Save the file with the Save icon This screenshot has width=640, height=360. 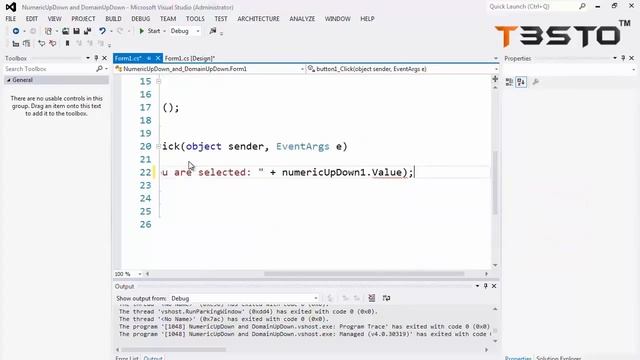pyautogui.click(x=76, y=31)
